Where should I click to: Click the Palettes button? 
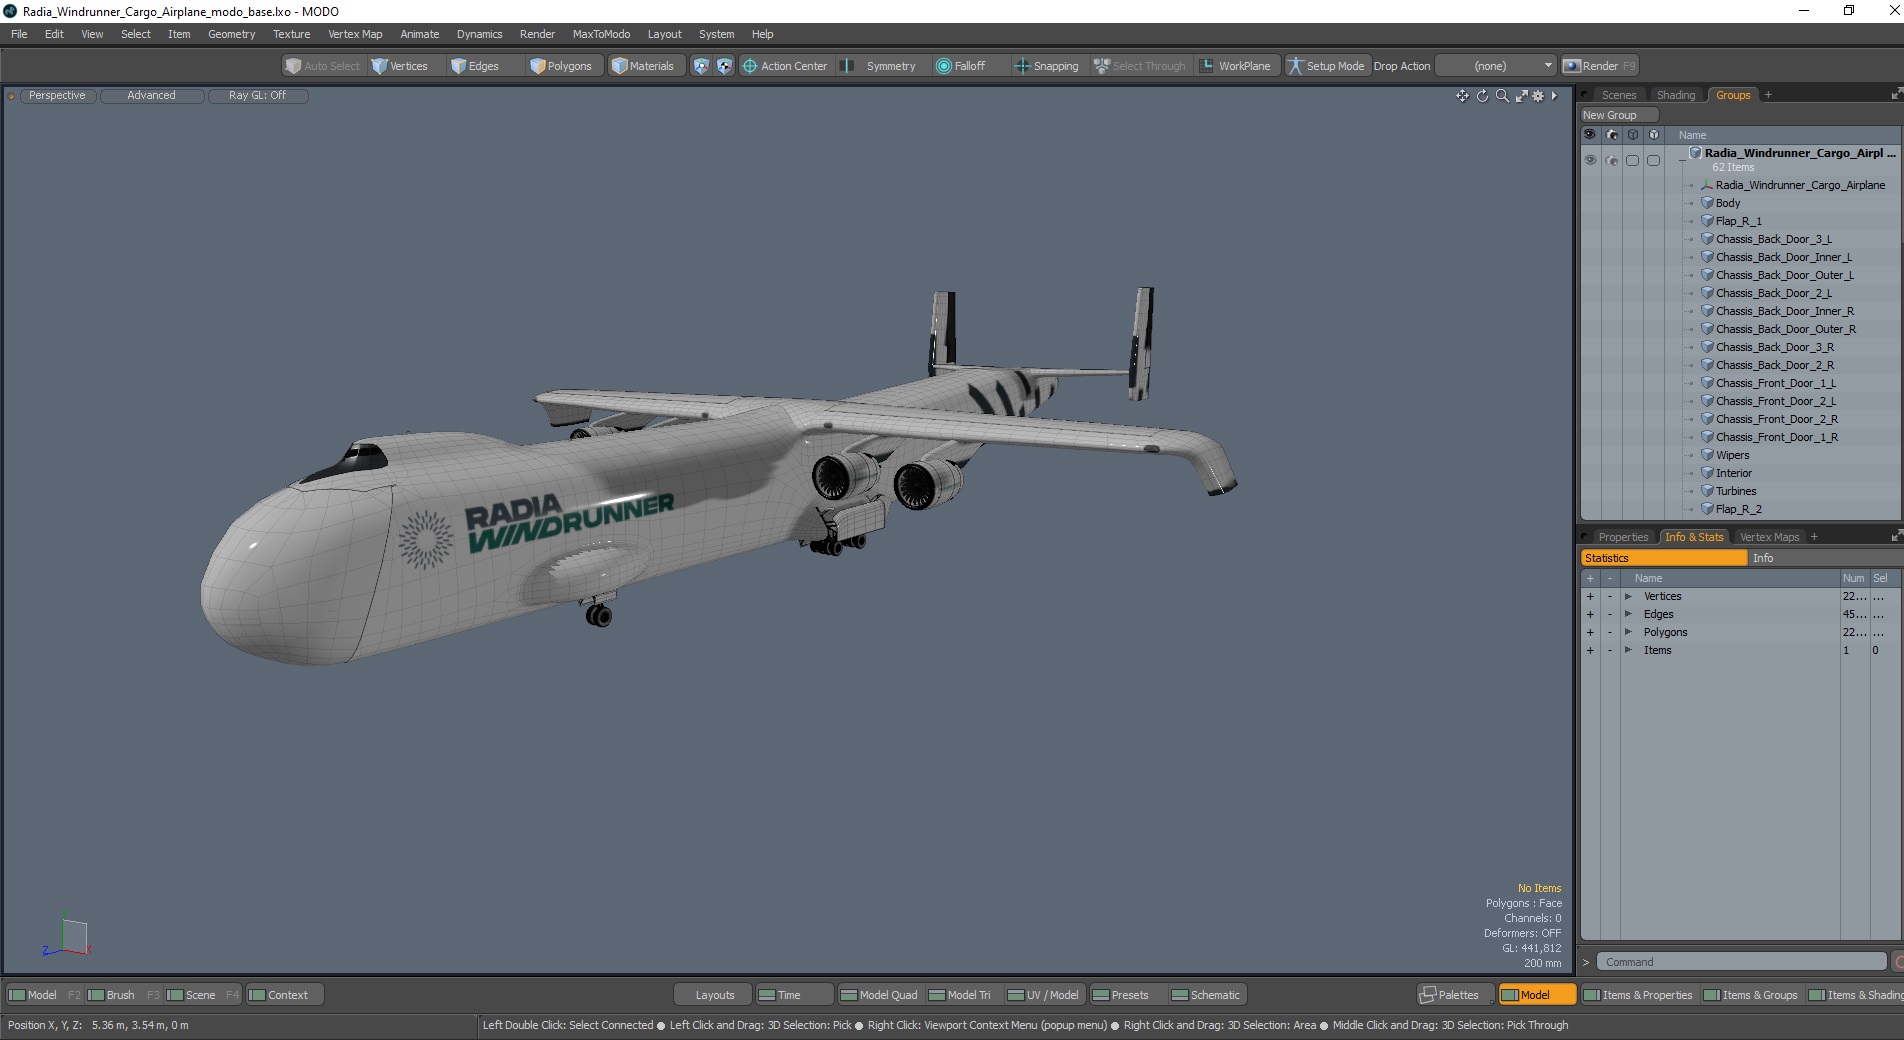click(1456, 995)
